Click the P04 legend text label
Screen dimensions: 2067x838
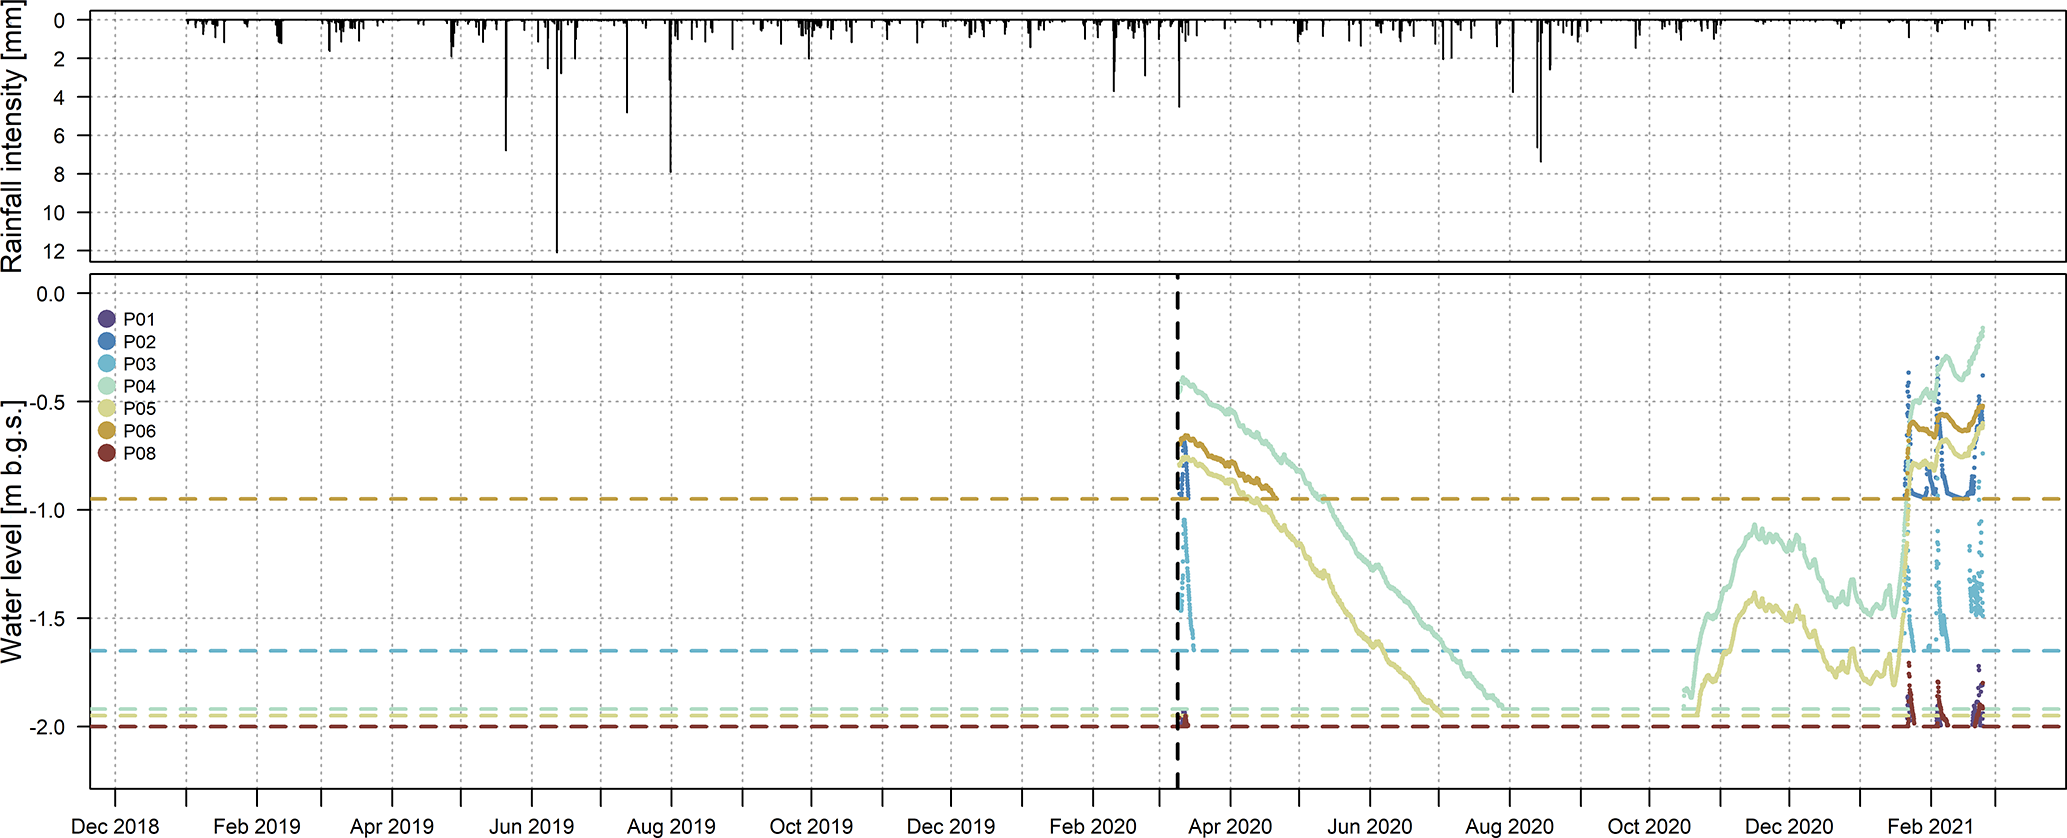[x=139, y=386]
